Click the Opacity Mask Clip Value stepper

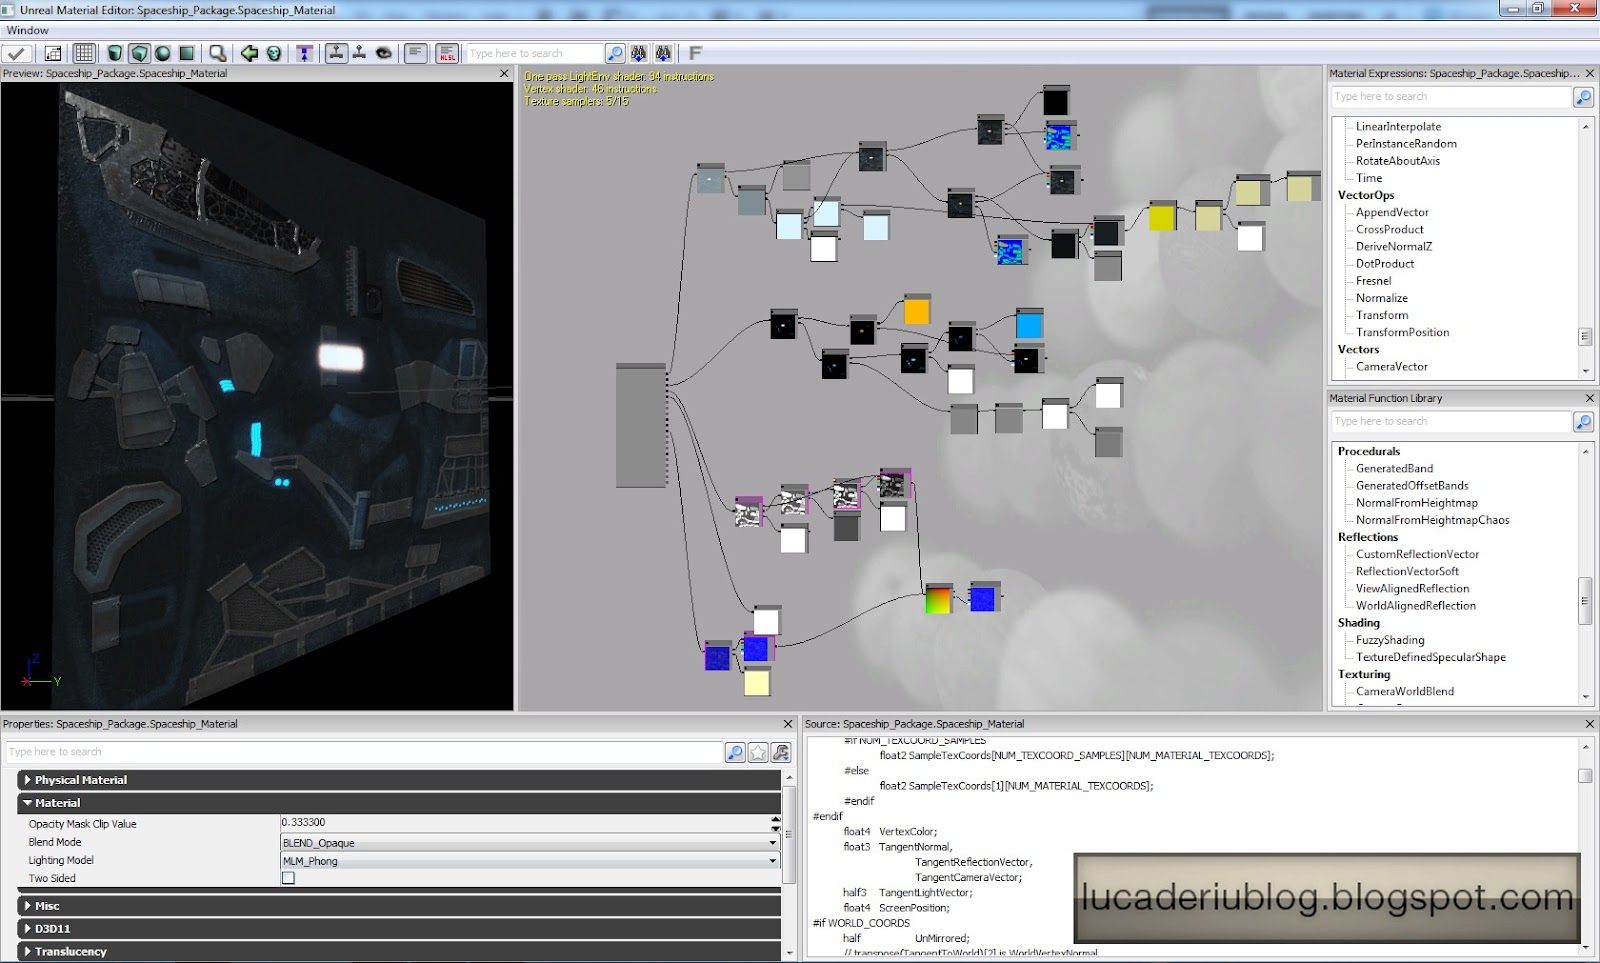775,823
